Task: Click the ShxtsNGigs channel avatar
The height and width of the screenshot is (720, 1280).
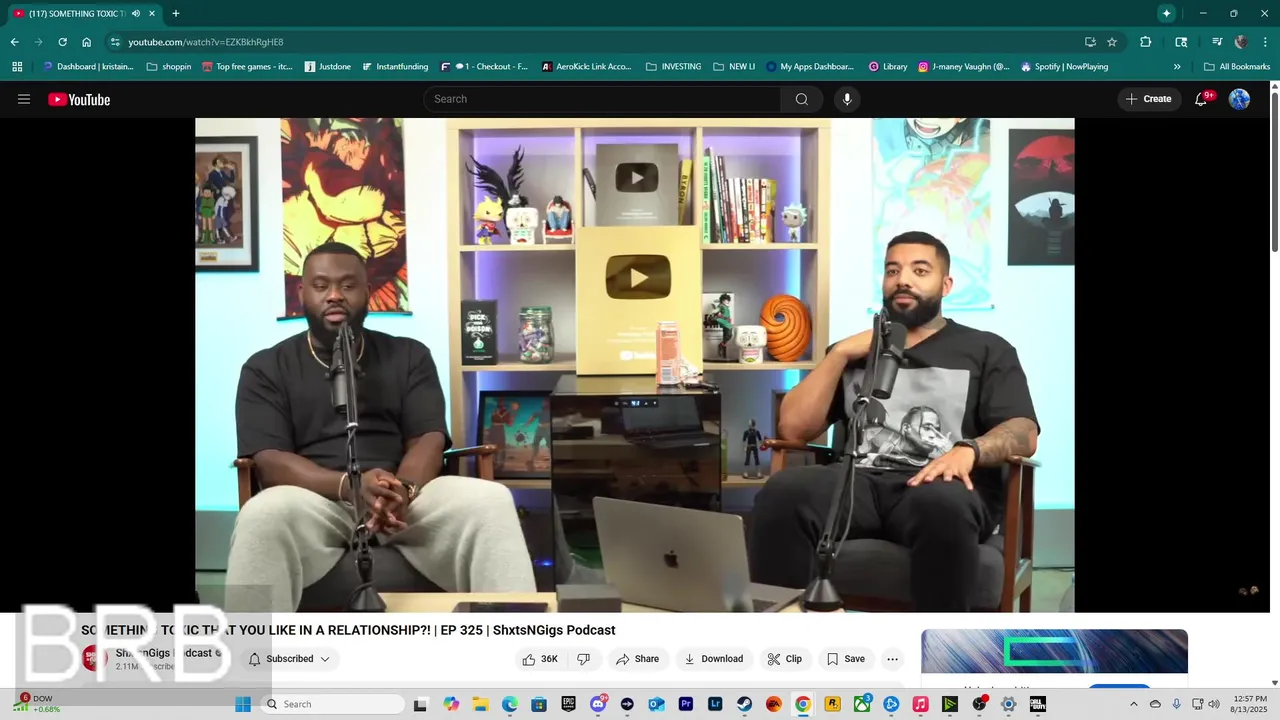Action: (x=94, y=658)
